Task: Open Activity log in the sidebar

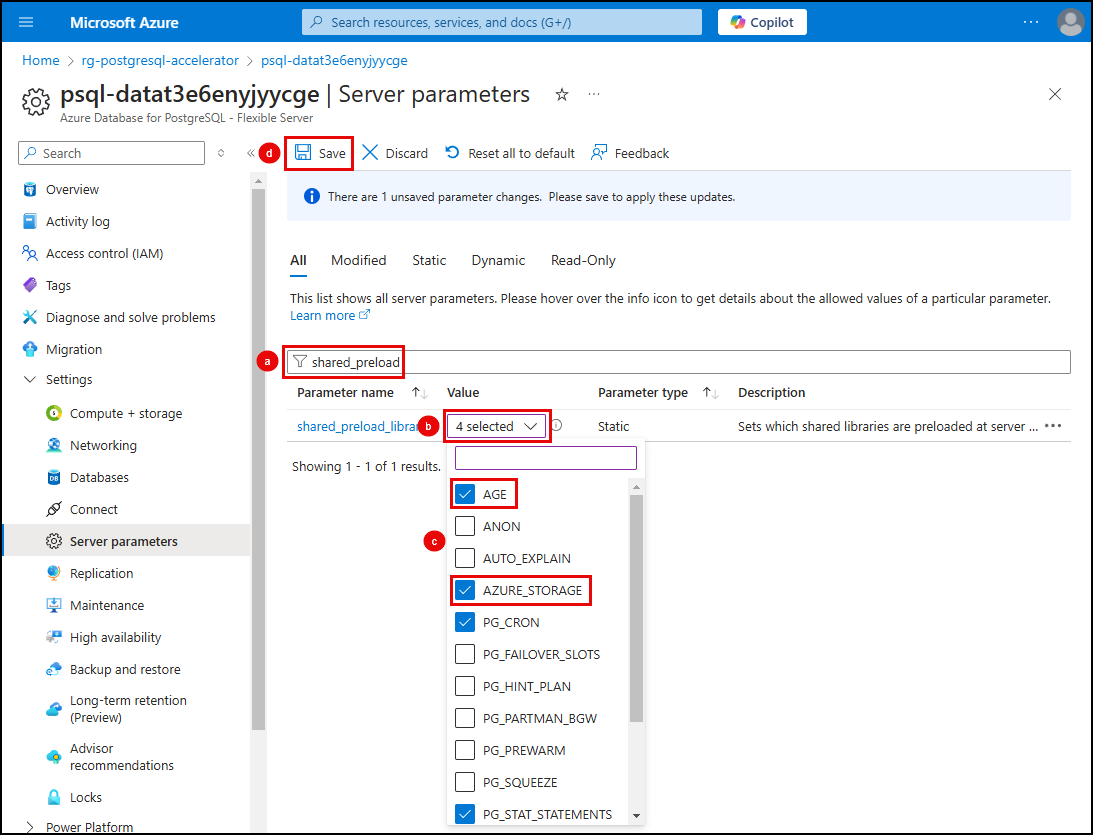Action: click(77, 222)
